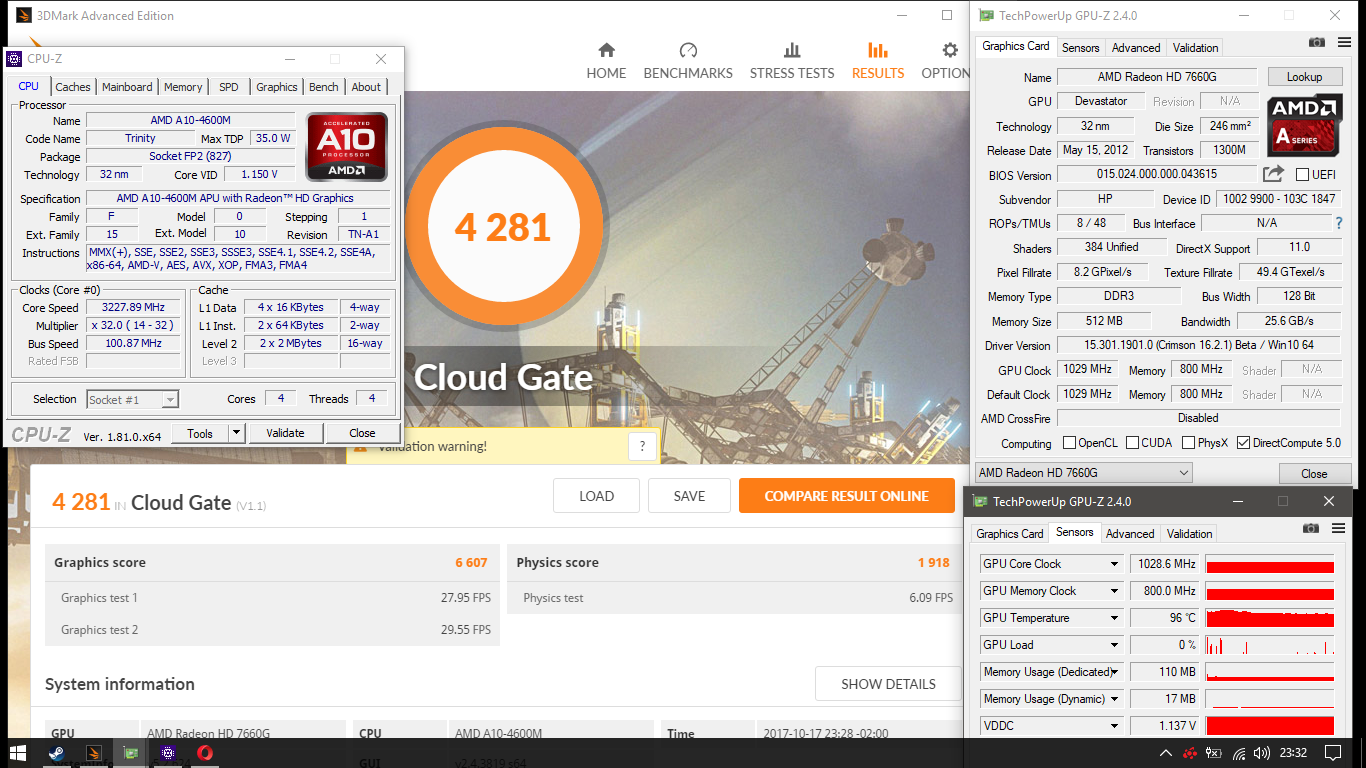
Task: Open STRESS TESTS in 3DMark navigation
Action: coord(792,61)
